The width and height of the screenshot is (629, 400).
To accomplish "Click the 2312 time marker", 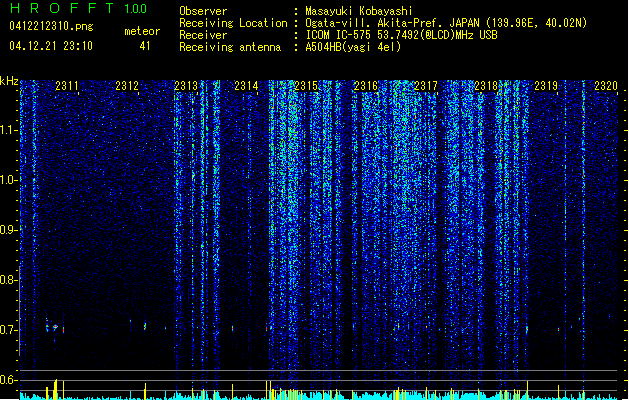I will coord(127,86).
